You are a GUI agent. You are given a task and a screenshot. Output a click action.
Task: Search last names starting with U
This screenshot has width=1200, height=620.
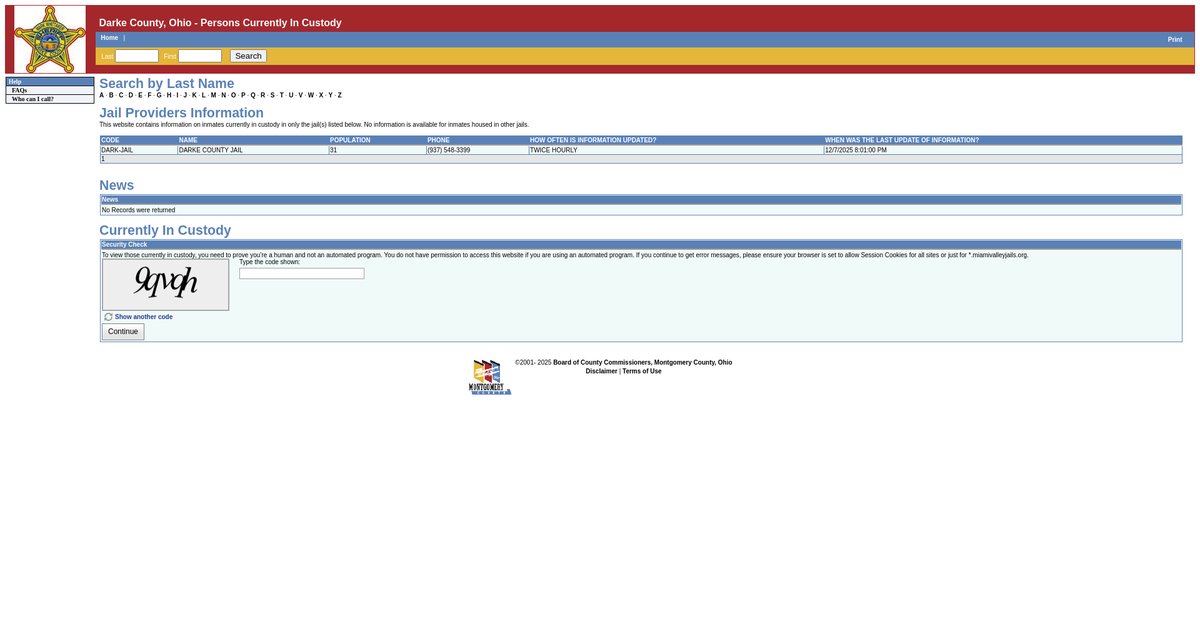291,95
